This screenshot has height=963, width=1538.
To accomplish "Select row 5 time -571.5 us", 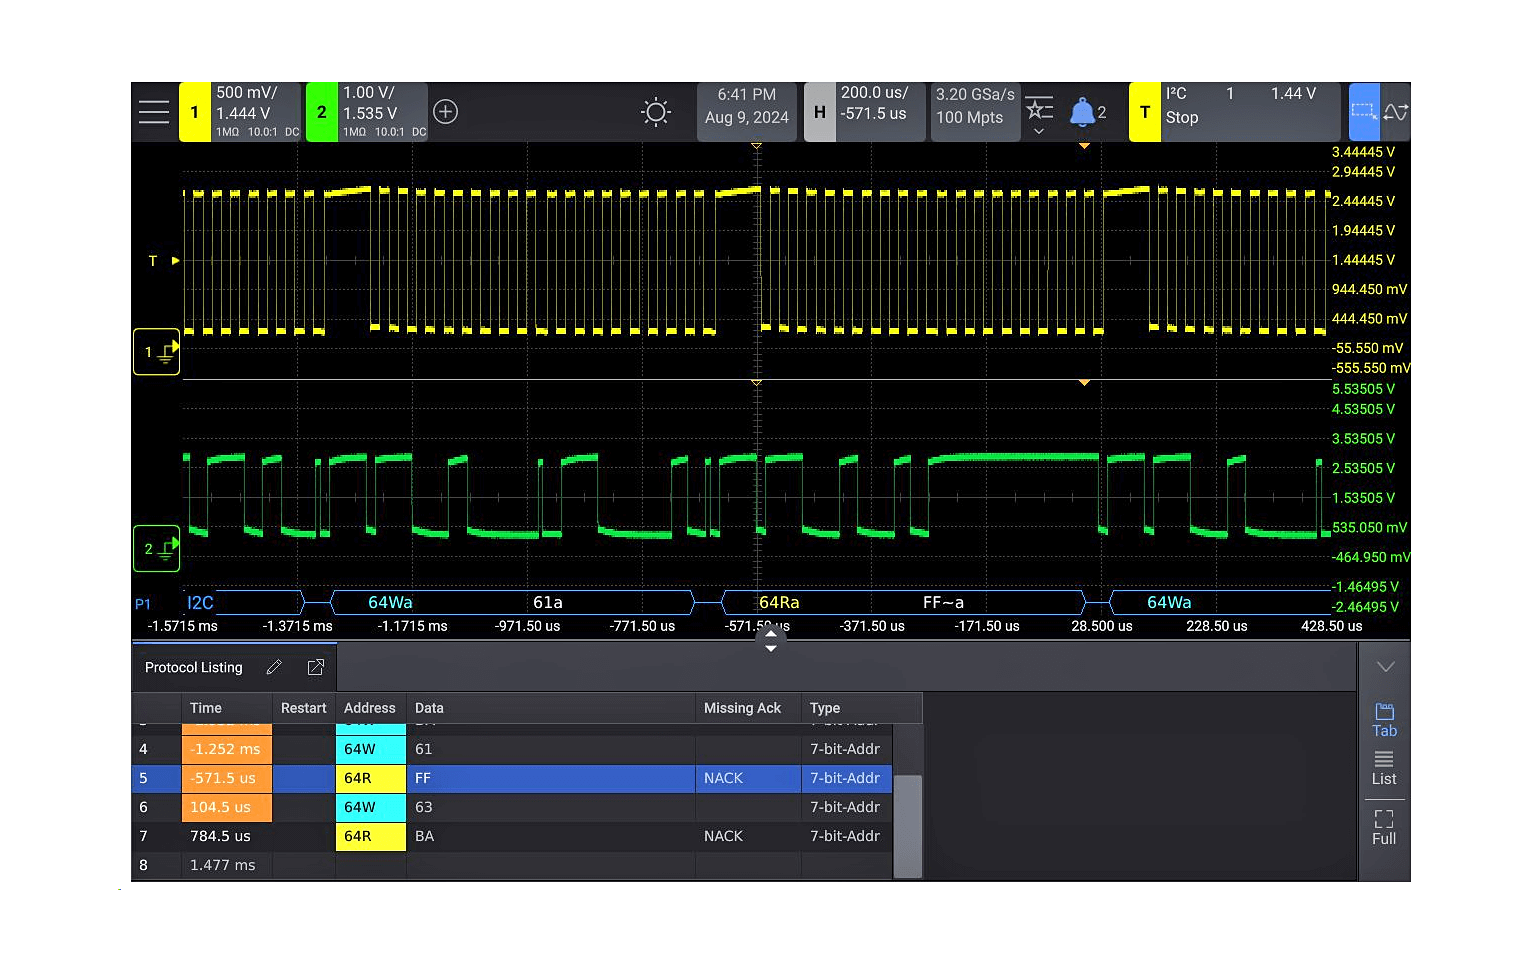I will pos(226,778).
